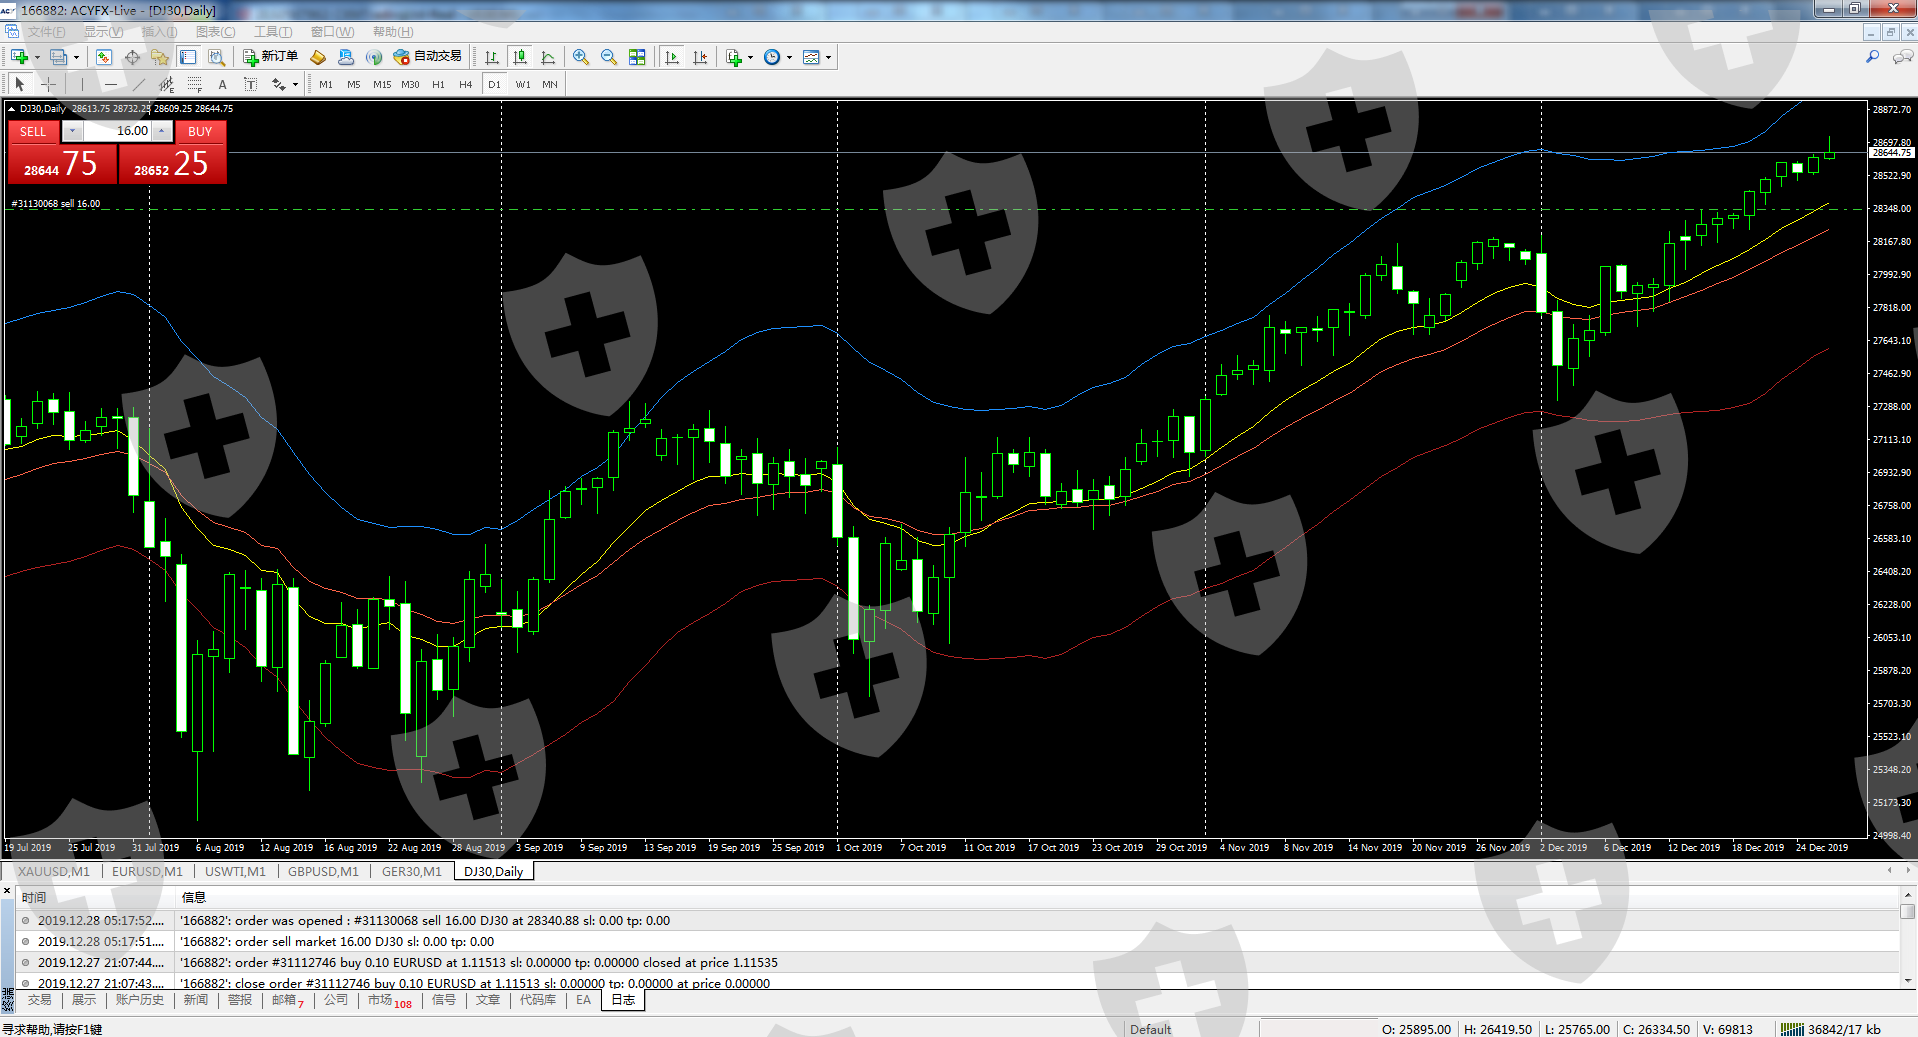Open the periodicity clock dropdown arrow

click(789, 57)
